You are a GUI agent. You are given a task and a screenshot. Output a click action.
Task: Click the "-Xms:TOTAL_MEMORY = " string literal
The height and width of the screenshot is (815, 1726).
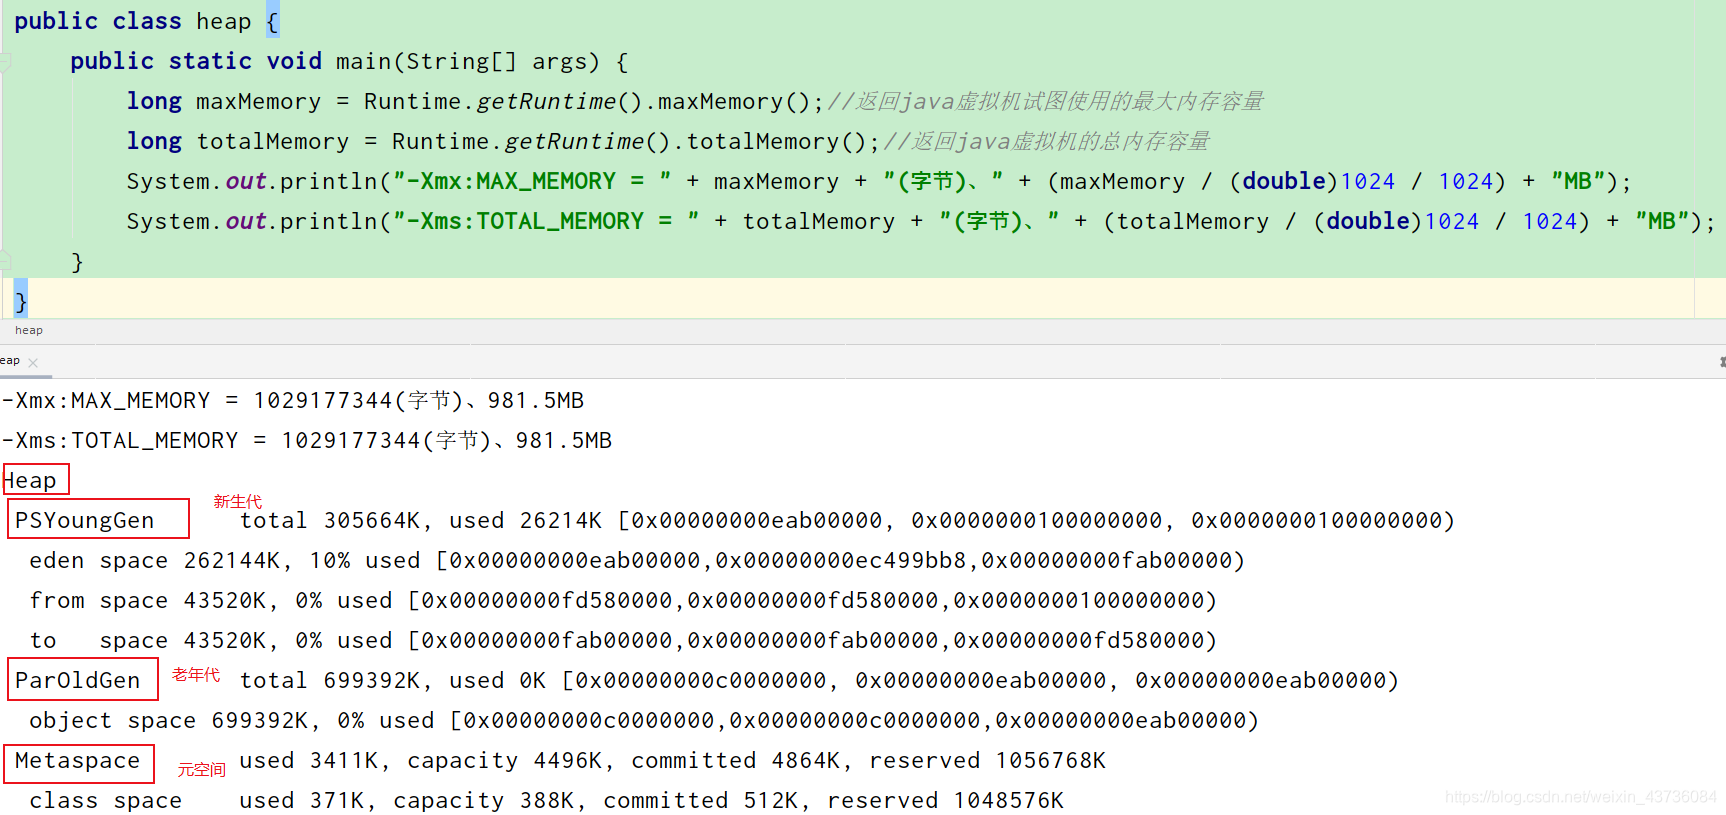point(546,222)
